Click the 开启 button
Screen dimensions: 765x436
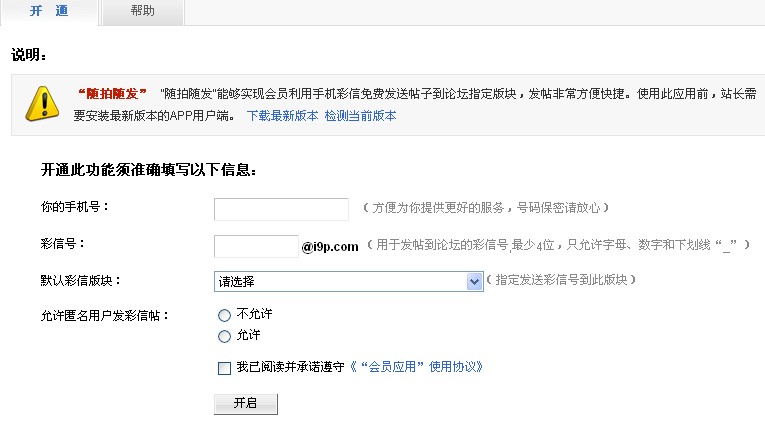tap(246, 404)
